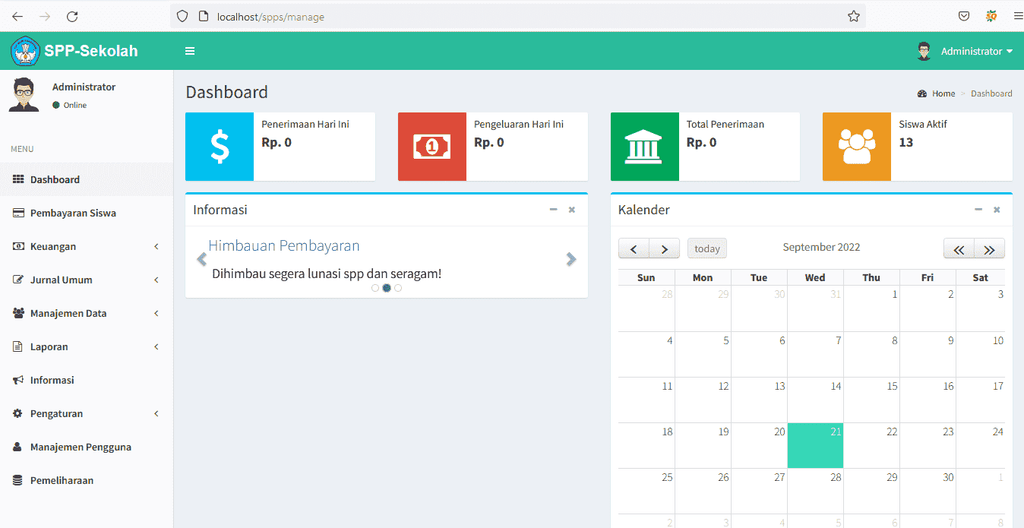Click the calendar today button
Viewport: 1024px width, 528px height.
(x=707, y=248)
